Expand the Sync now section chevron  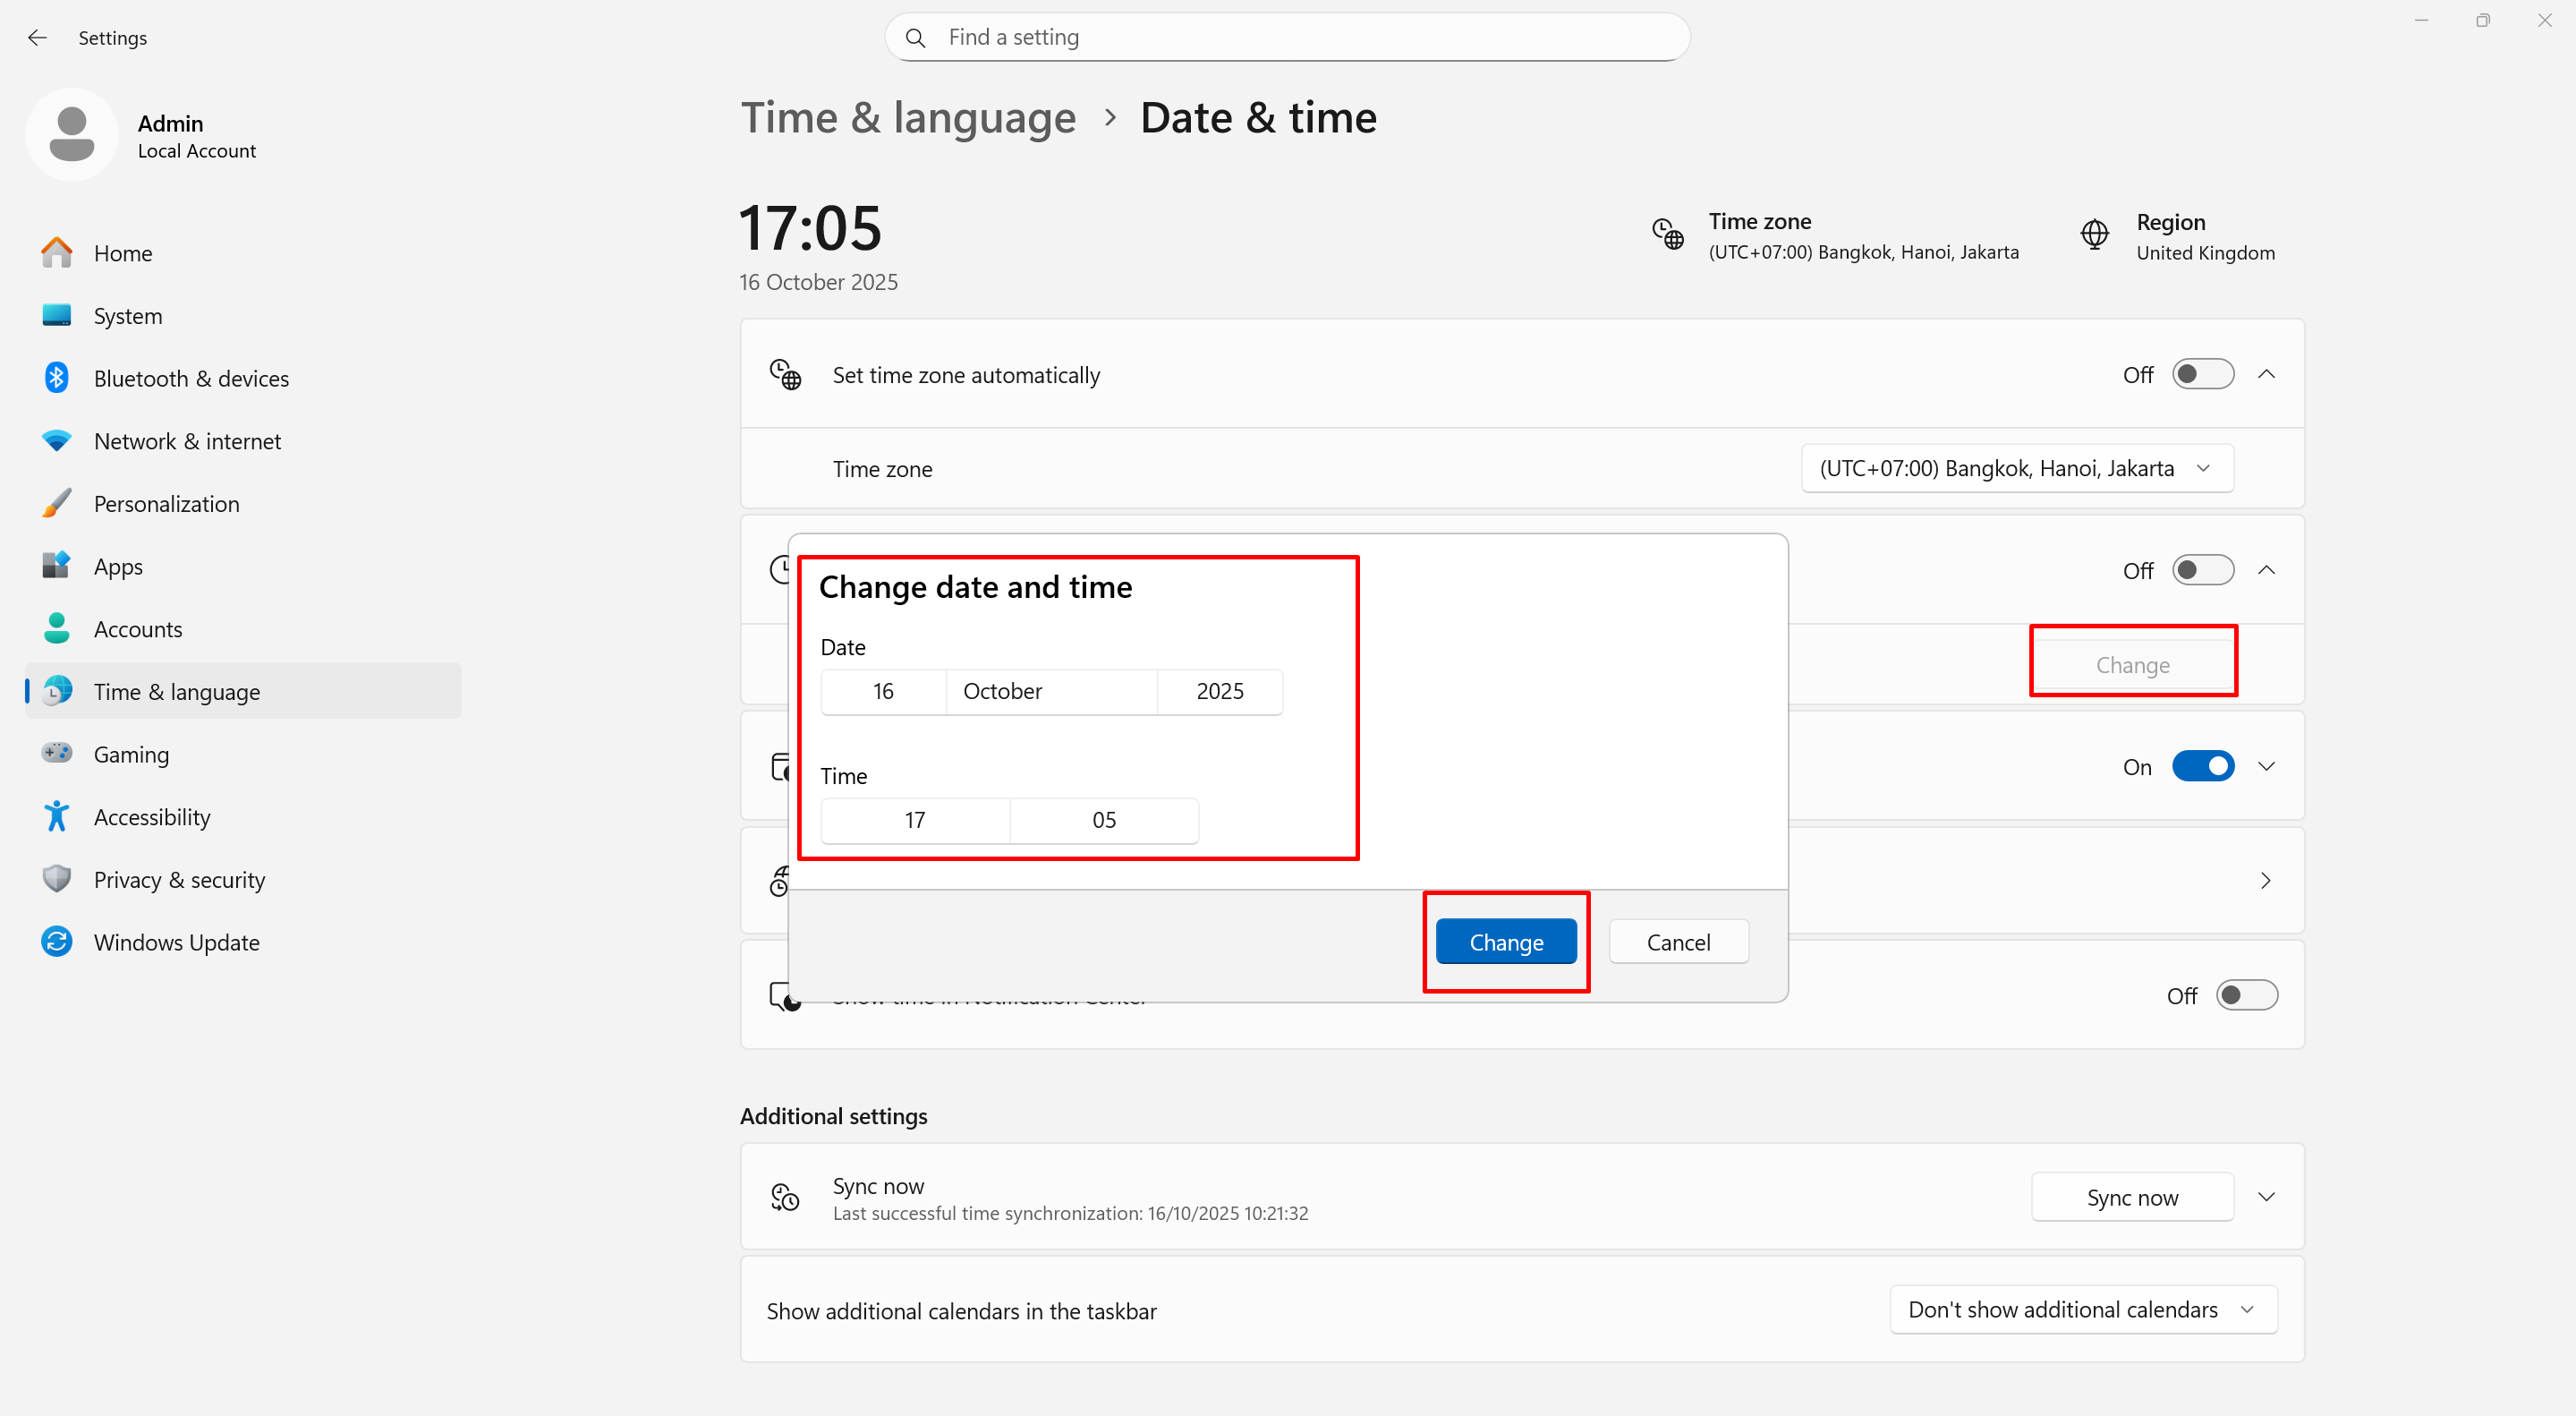coord(2266,1197)
